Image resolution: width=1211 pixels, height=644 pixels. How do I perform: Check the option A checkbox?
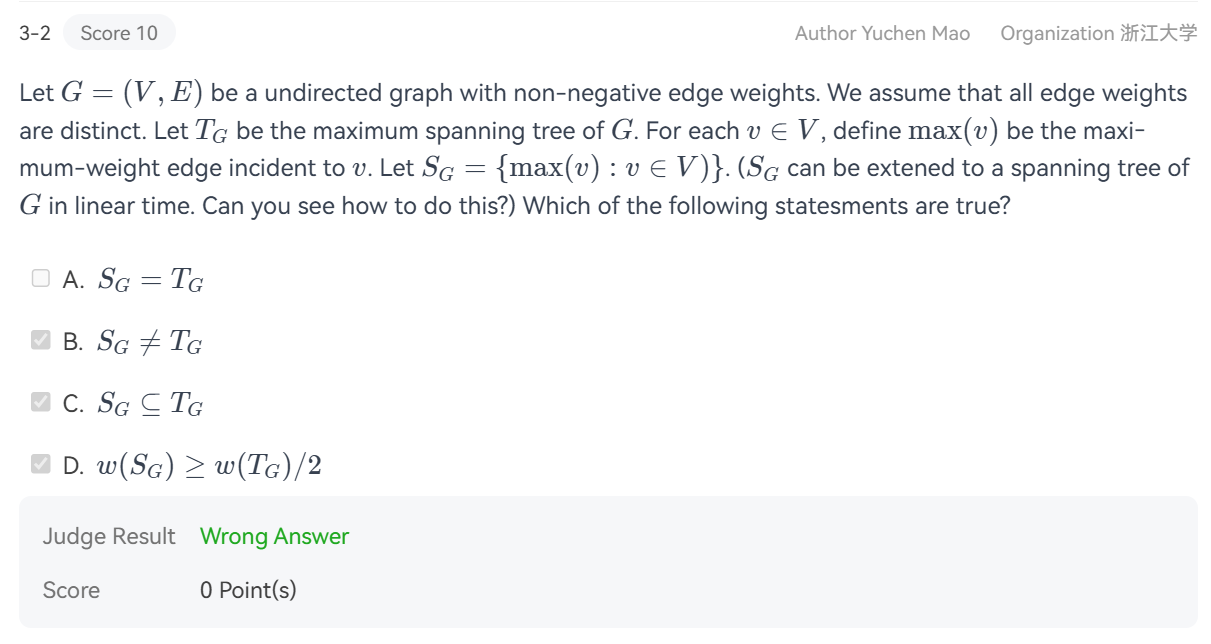(x=40, y=280)
